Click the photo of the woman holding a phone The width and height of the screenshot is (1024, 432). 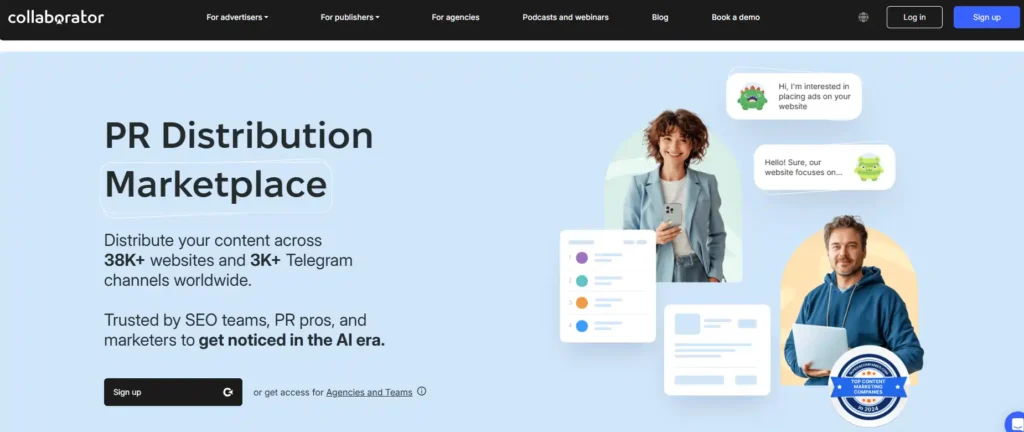pos(672,190)
